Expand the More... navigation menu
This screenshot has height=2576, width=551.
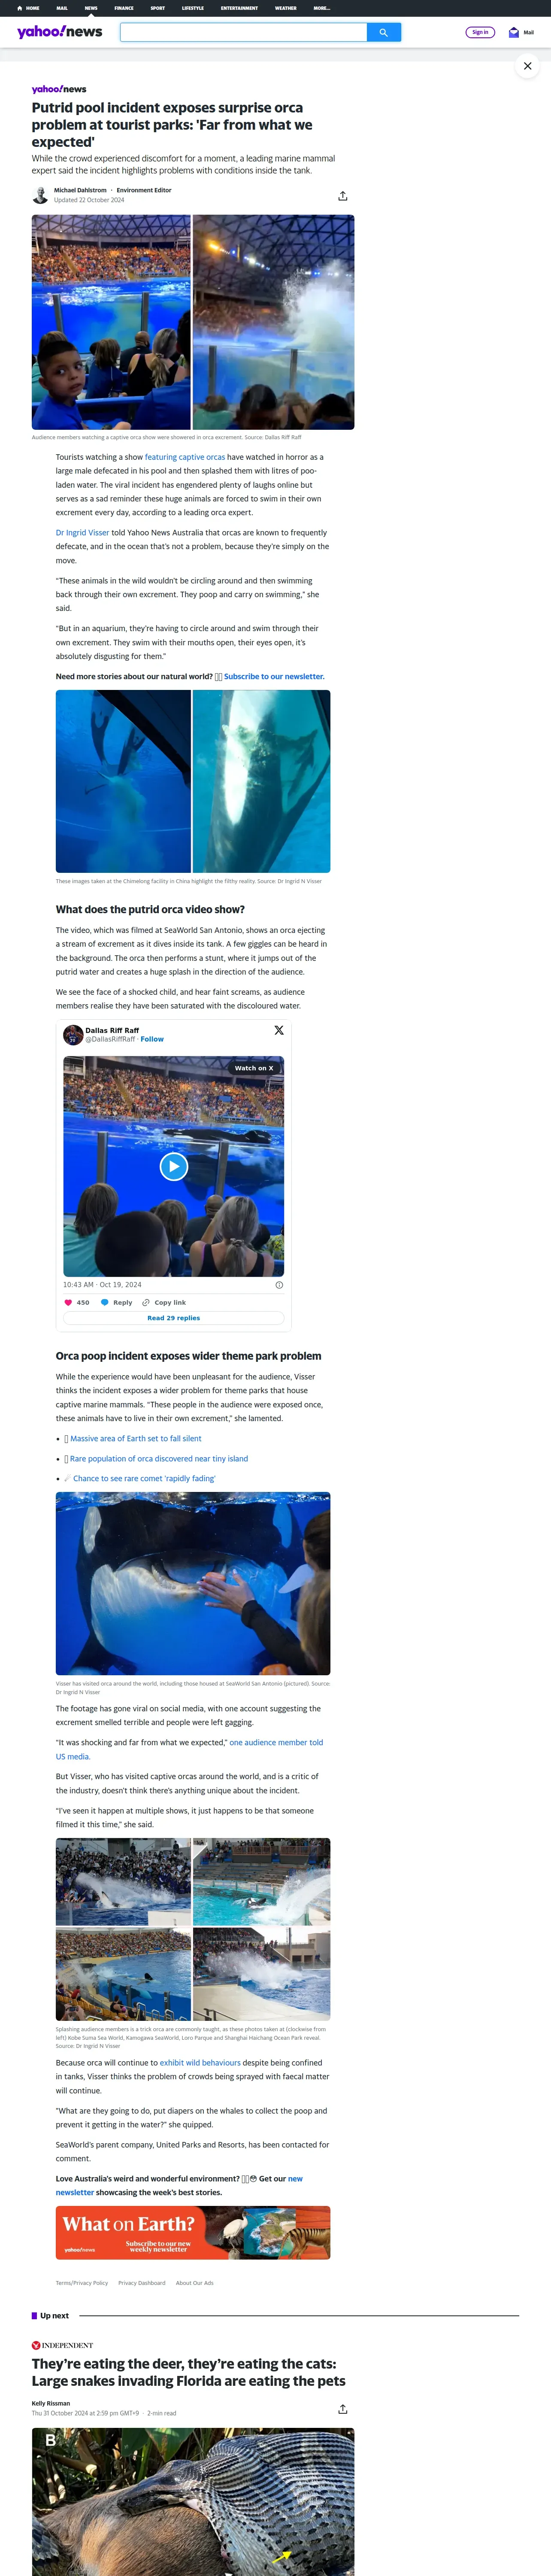pyautogui.click(x=321, y=8)
